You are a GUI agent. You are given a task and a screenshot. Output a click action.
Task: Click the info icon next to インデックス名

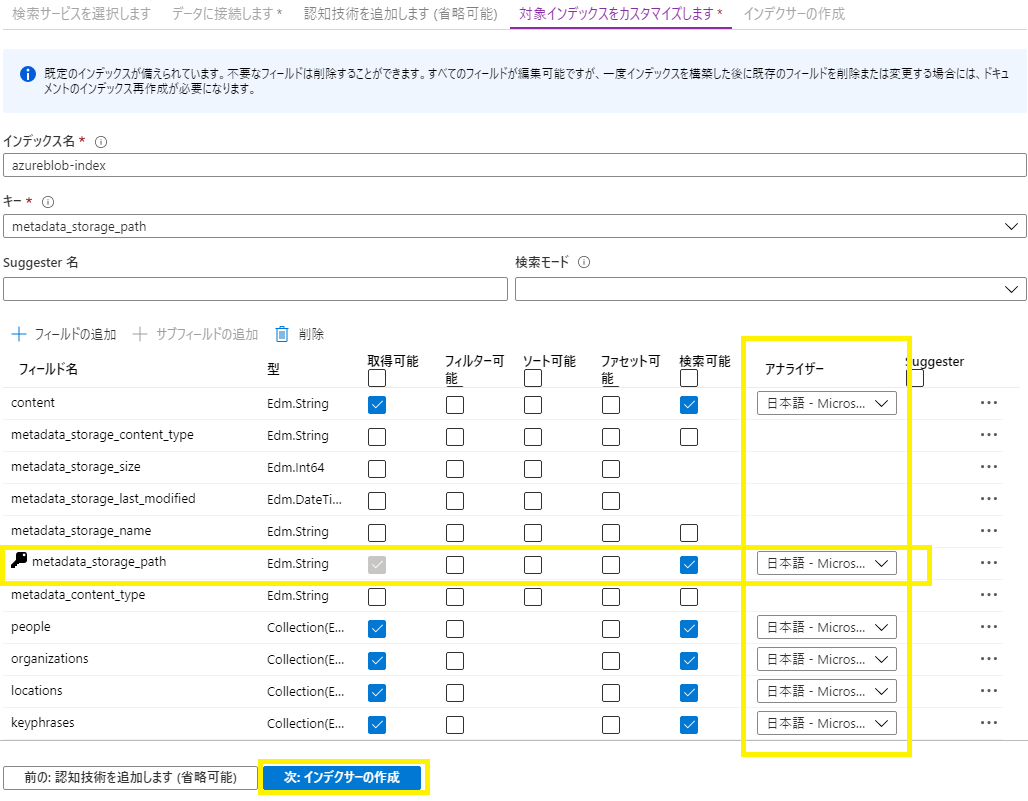point(101,142)
